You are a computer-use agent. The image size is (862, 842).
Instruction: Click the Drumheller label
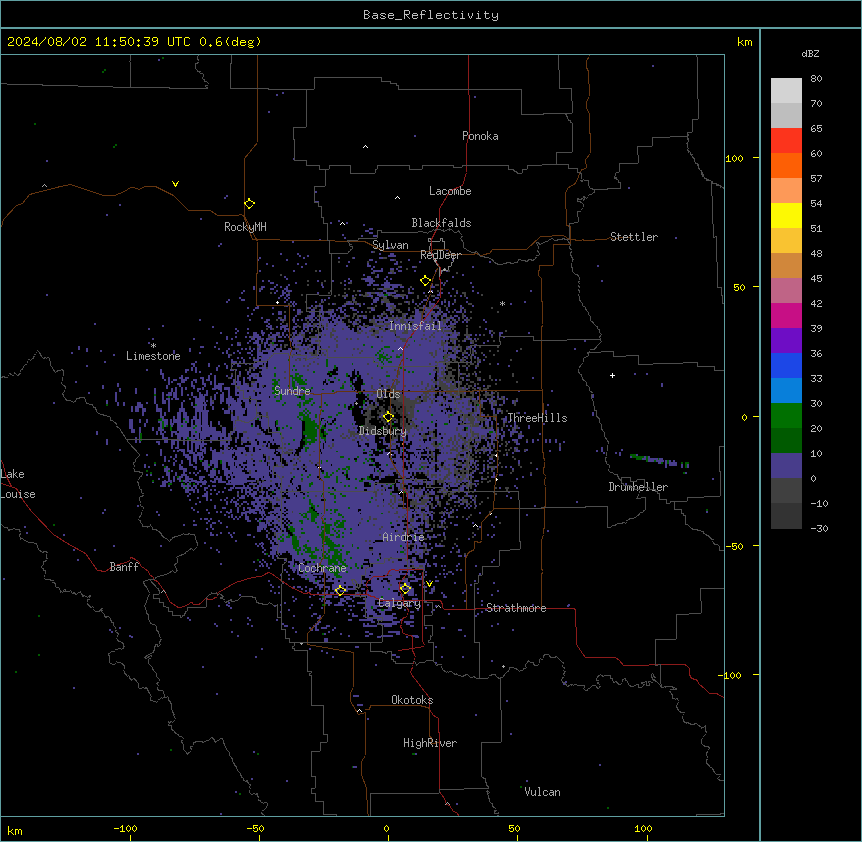(x=638, y=487)
